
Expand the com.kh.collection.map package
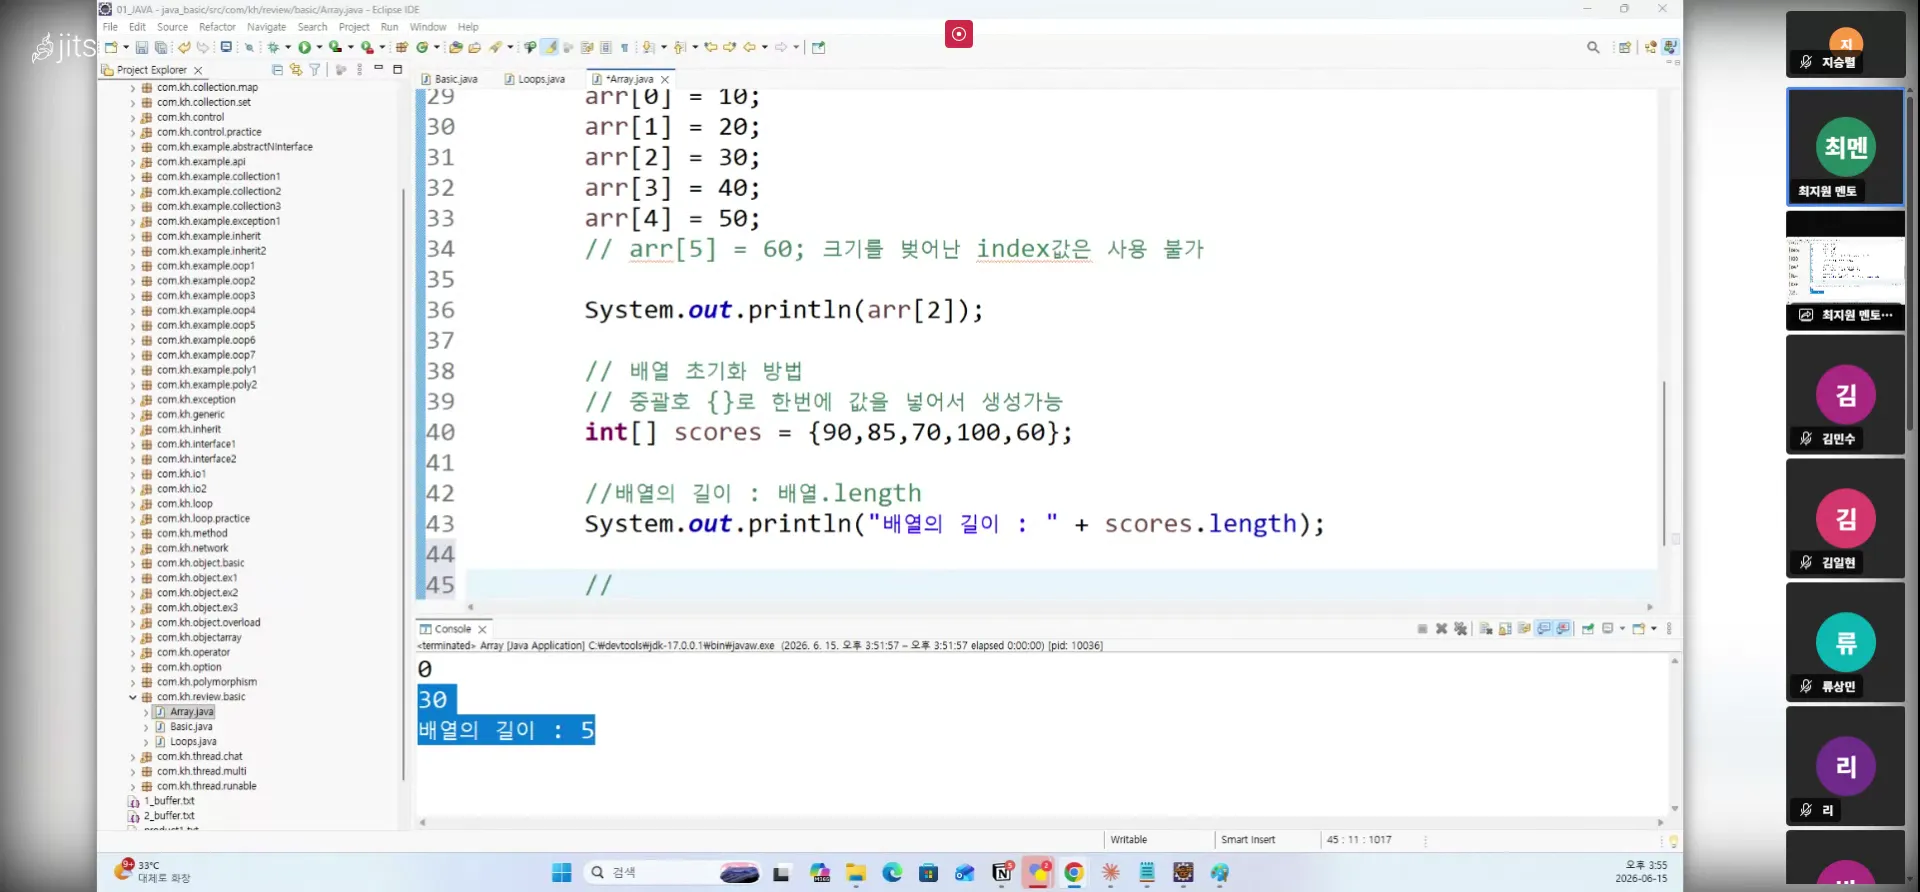(x=132, y=88)
